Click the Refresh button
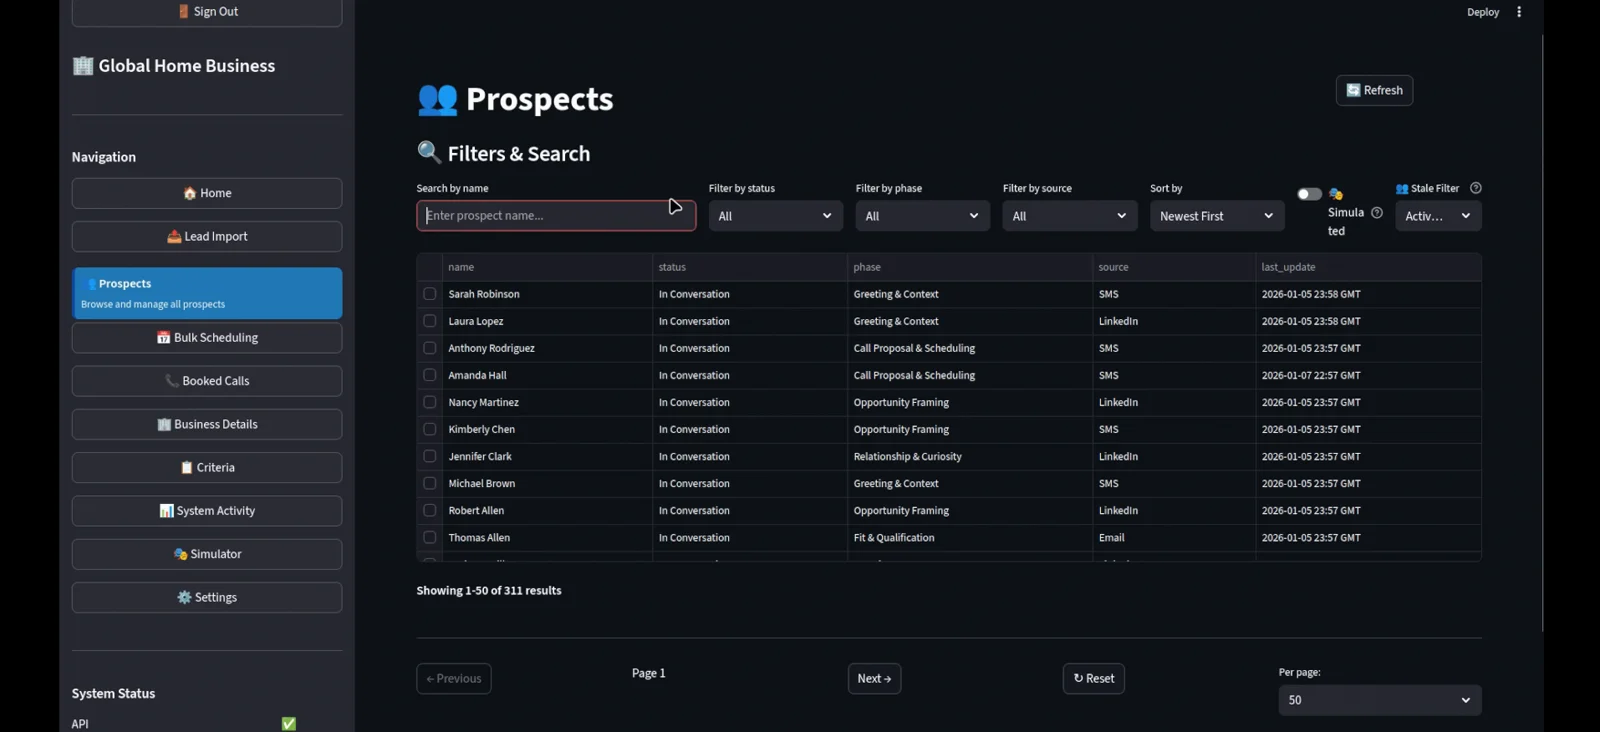This screenshot has height=732, width=1600. [1374, 90]
